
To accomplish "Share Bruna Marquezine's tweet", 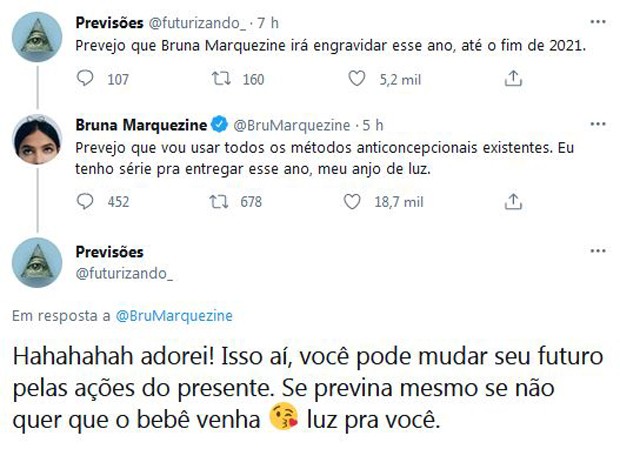I will pyautogui.click(x=512, y=202).
